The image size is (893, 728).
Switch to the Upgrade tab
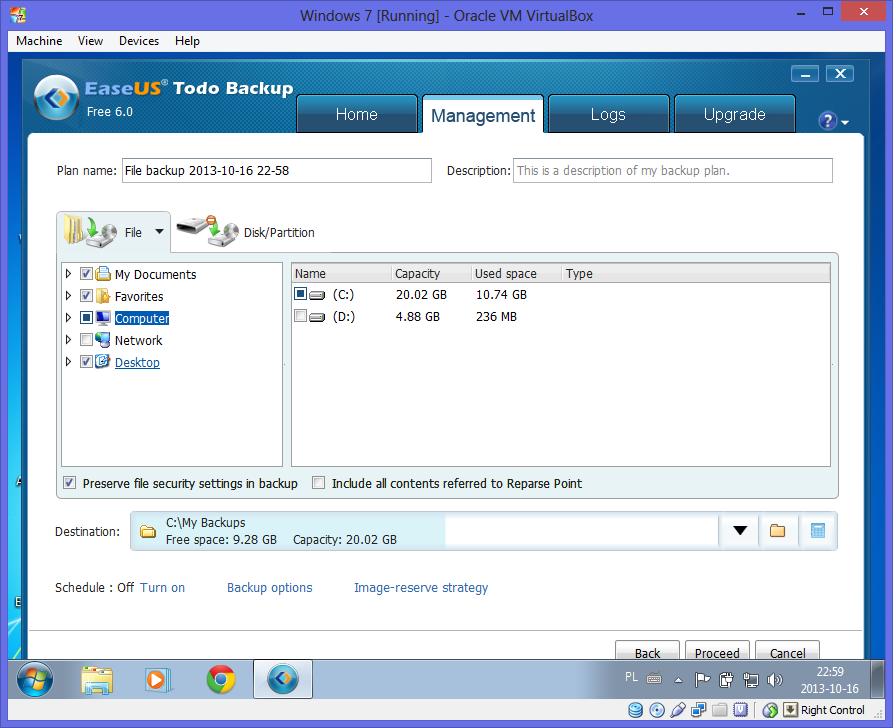coord(735,114)
